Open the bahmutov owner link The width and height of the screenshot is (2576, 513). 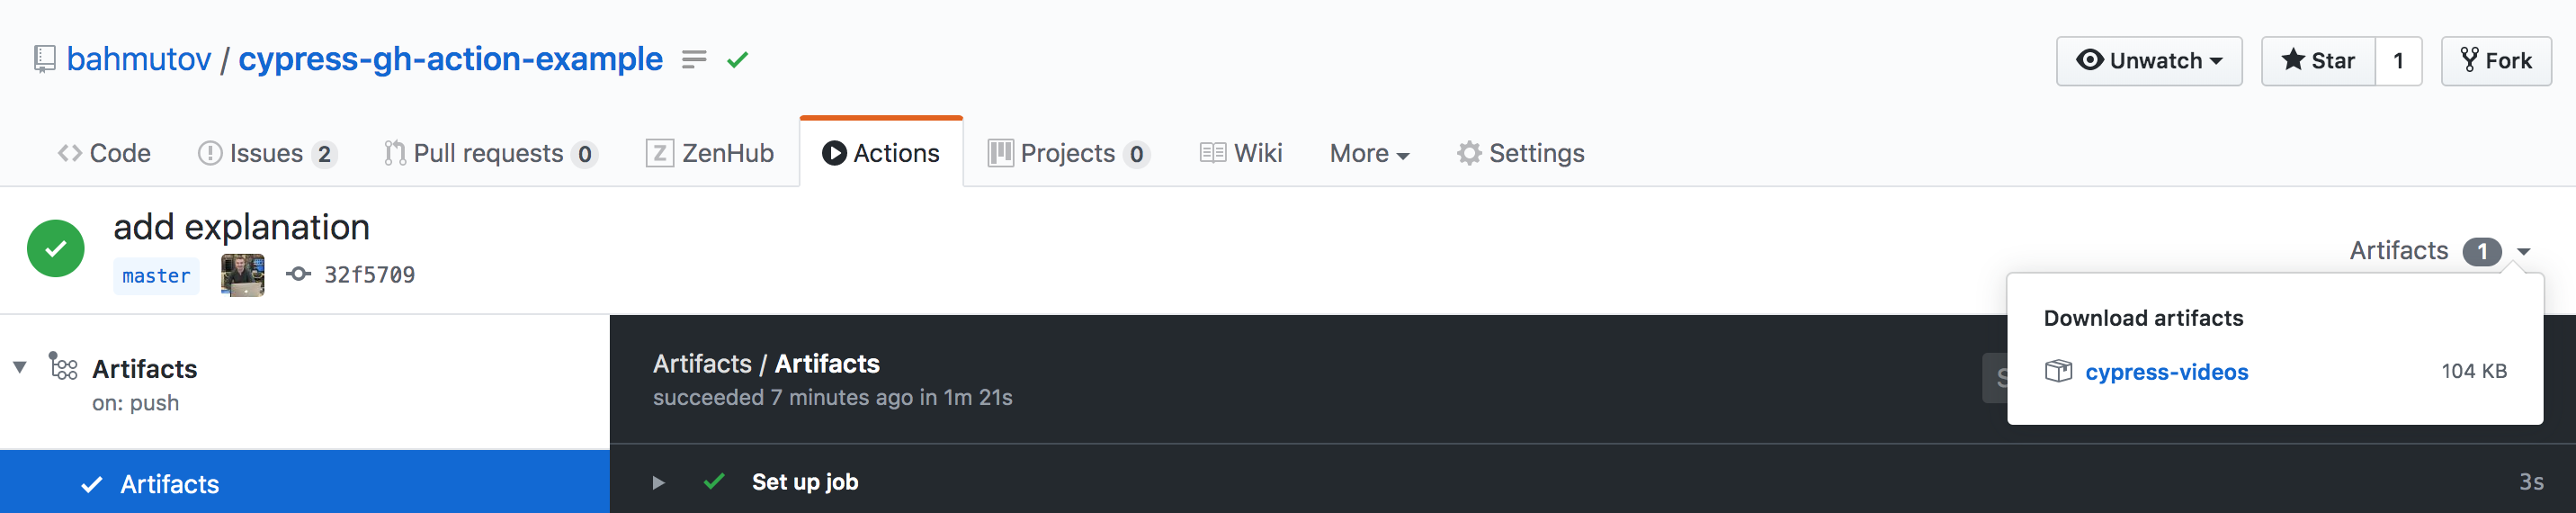(139, 59)
